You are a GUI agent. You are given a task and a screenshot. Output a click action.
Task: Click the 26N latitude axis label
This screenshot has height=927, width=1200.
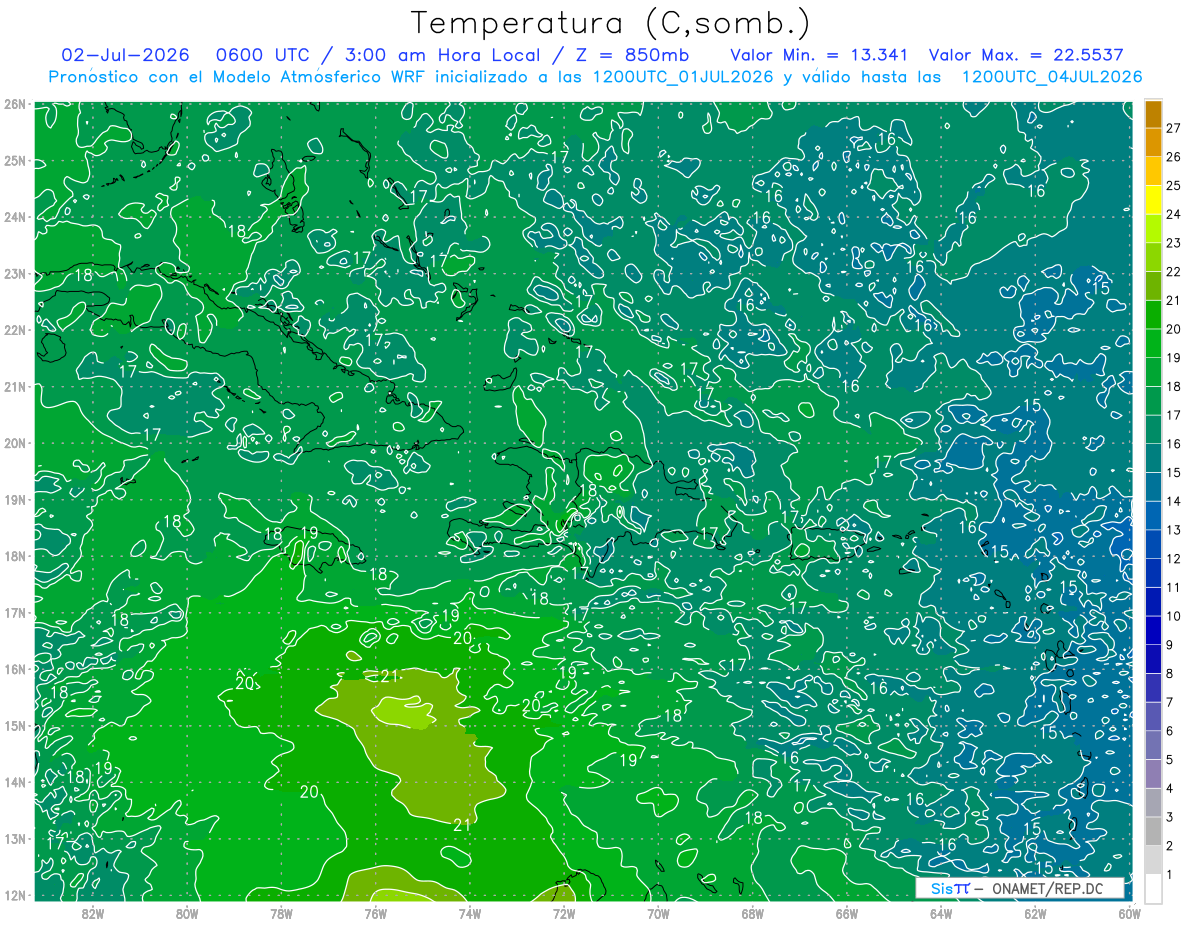click(x=15, y=104)
